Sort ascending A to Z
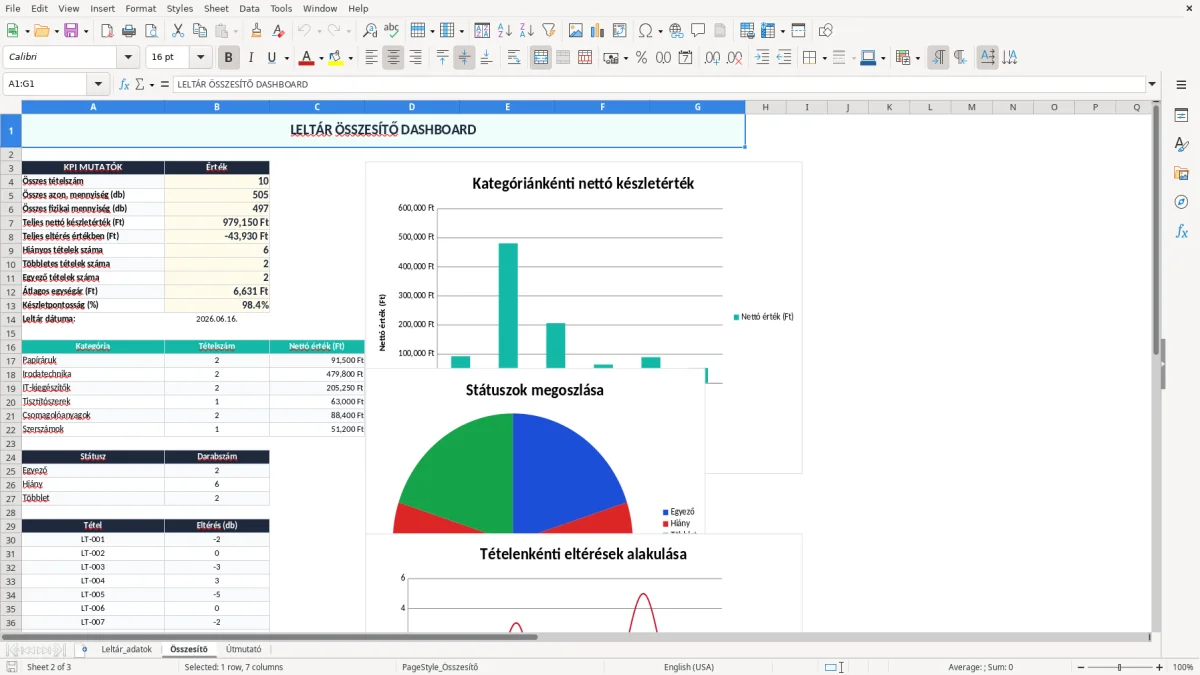 click(505, 31)
